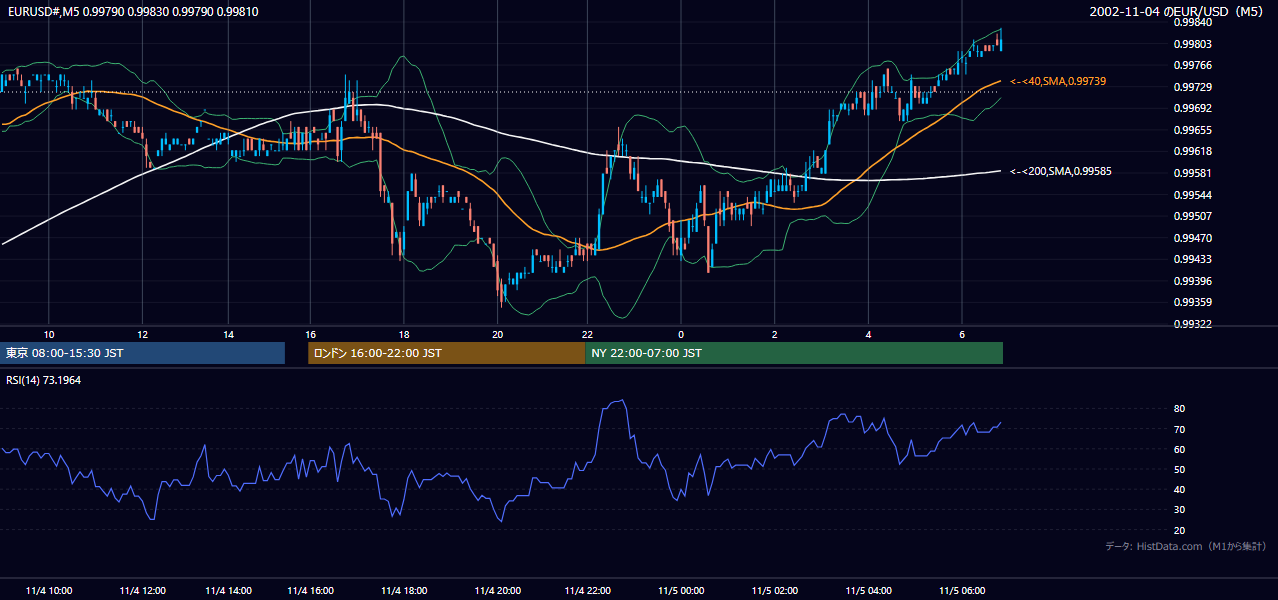Click hour label 0 under the price chart
The height and width of the screenshot is (600, 1278).
[681, 335]
